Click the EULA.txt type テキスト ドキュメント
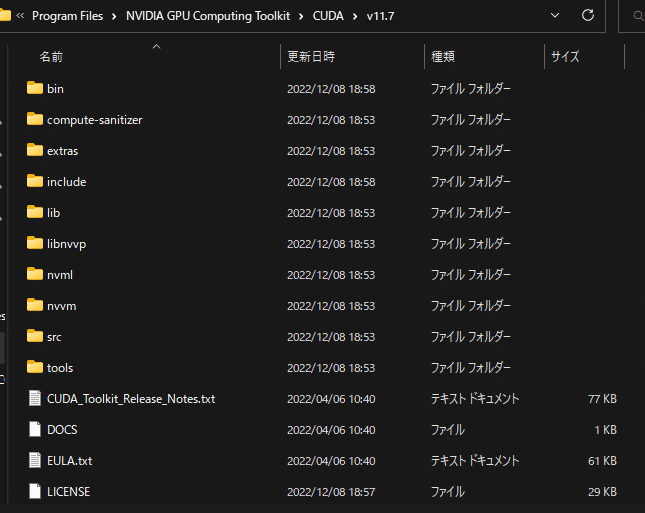The image size is (645, 513). 475,461
